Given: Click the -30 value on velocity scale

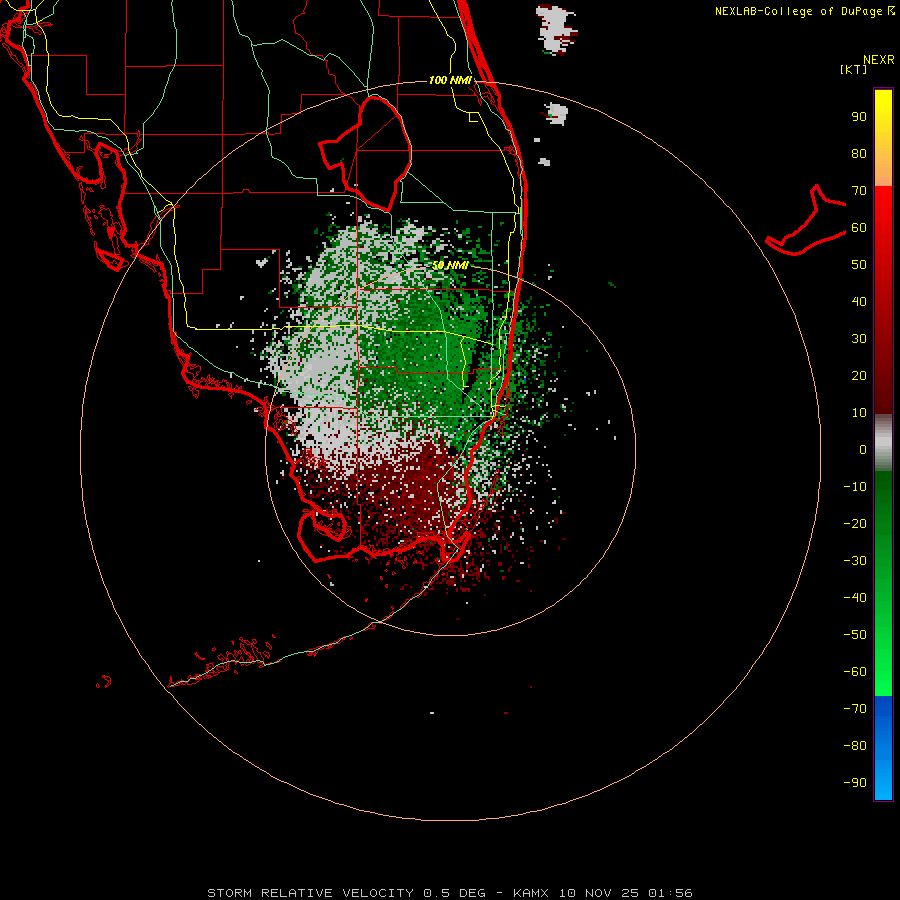Looking at the screenshot, I should click(855, 561).
